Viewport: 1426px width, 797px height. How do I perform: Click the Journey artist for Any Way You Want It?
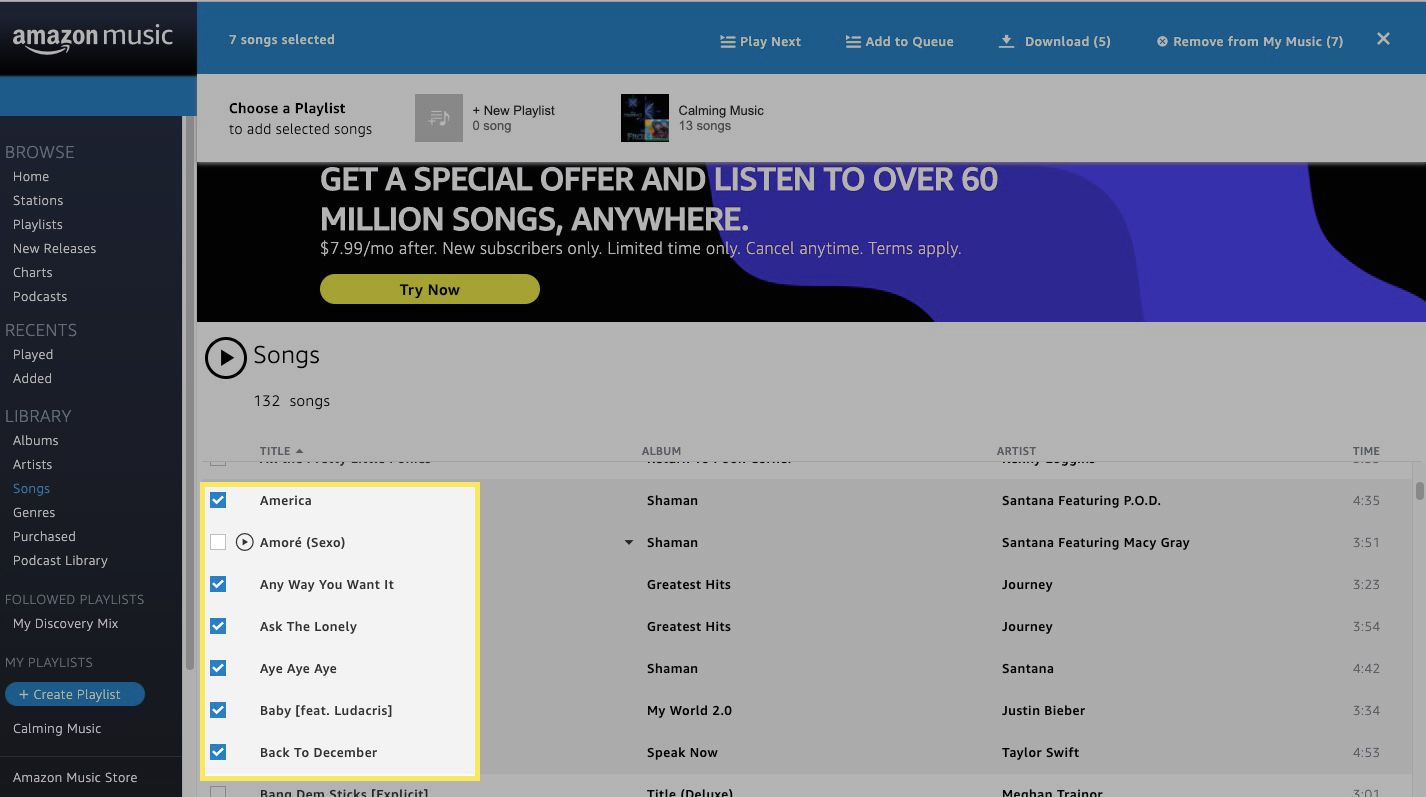(1027, 584)
